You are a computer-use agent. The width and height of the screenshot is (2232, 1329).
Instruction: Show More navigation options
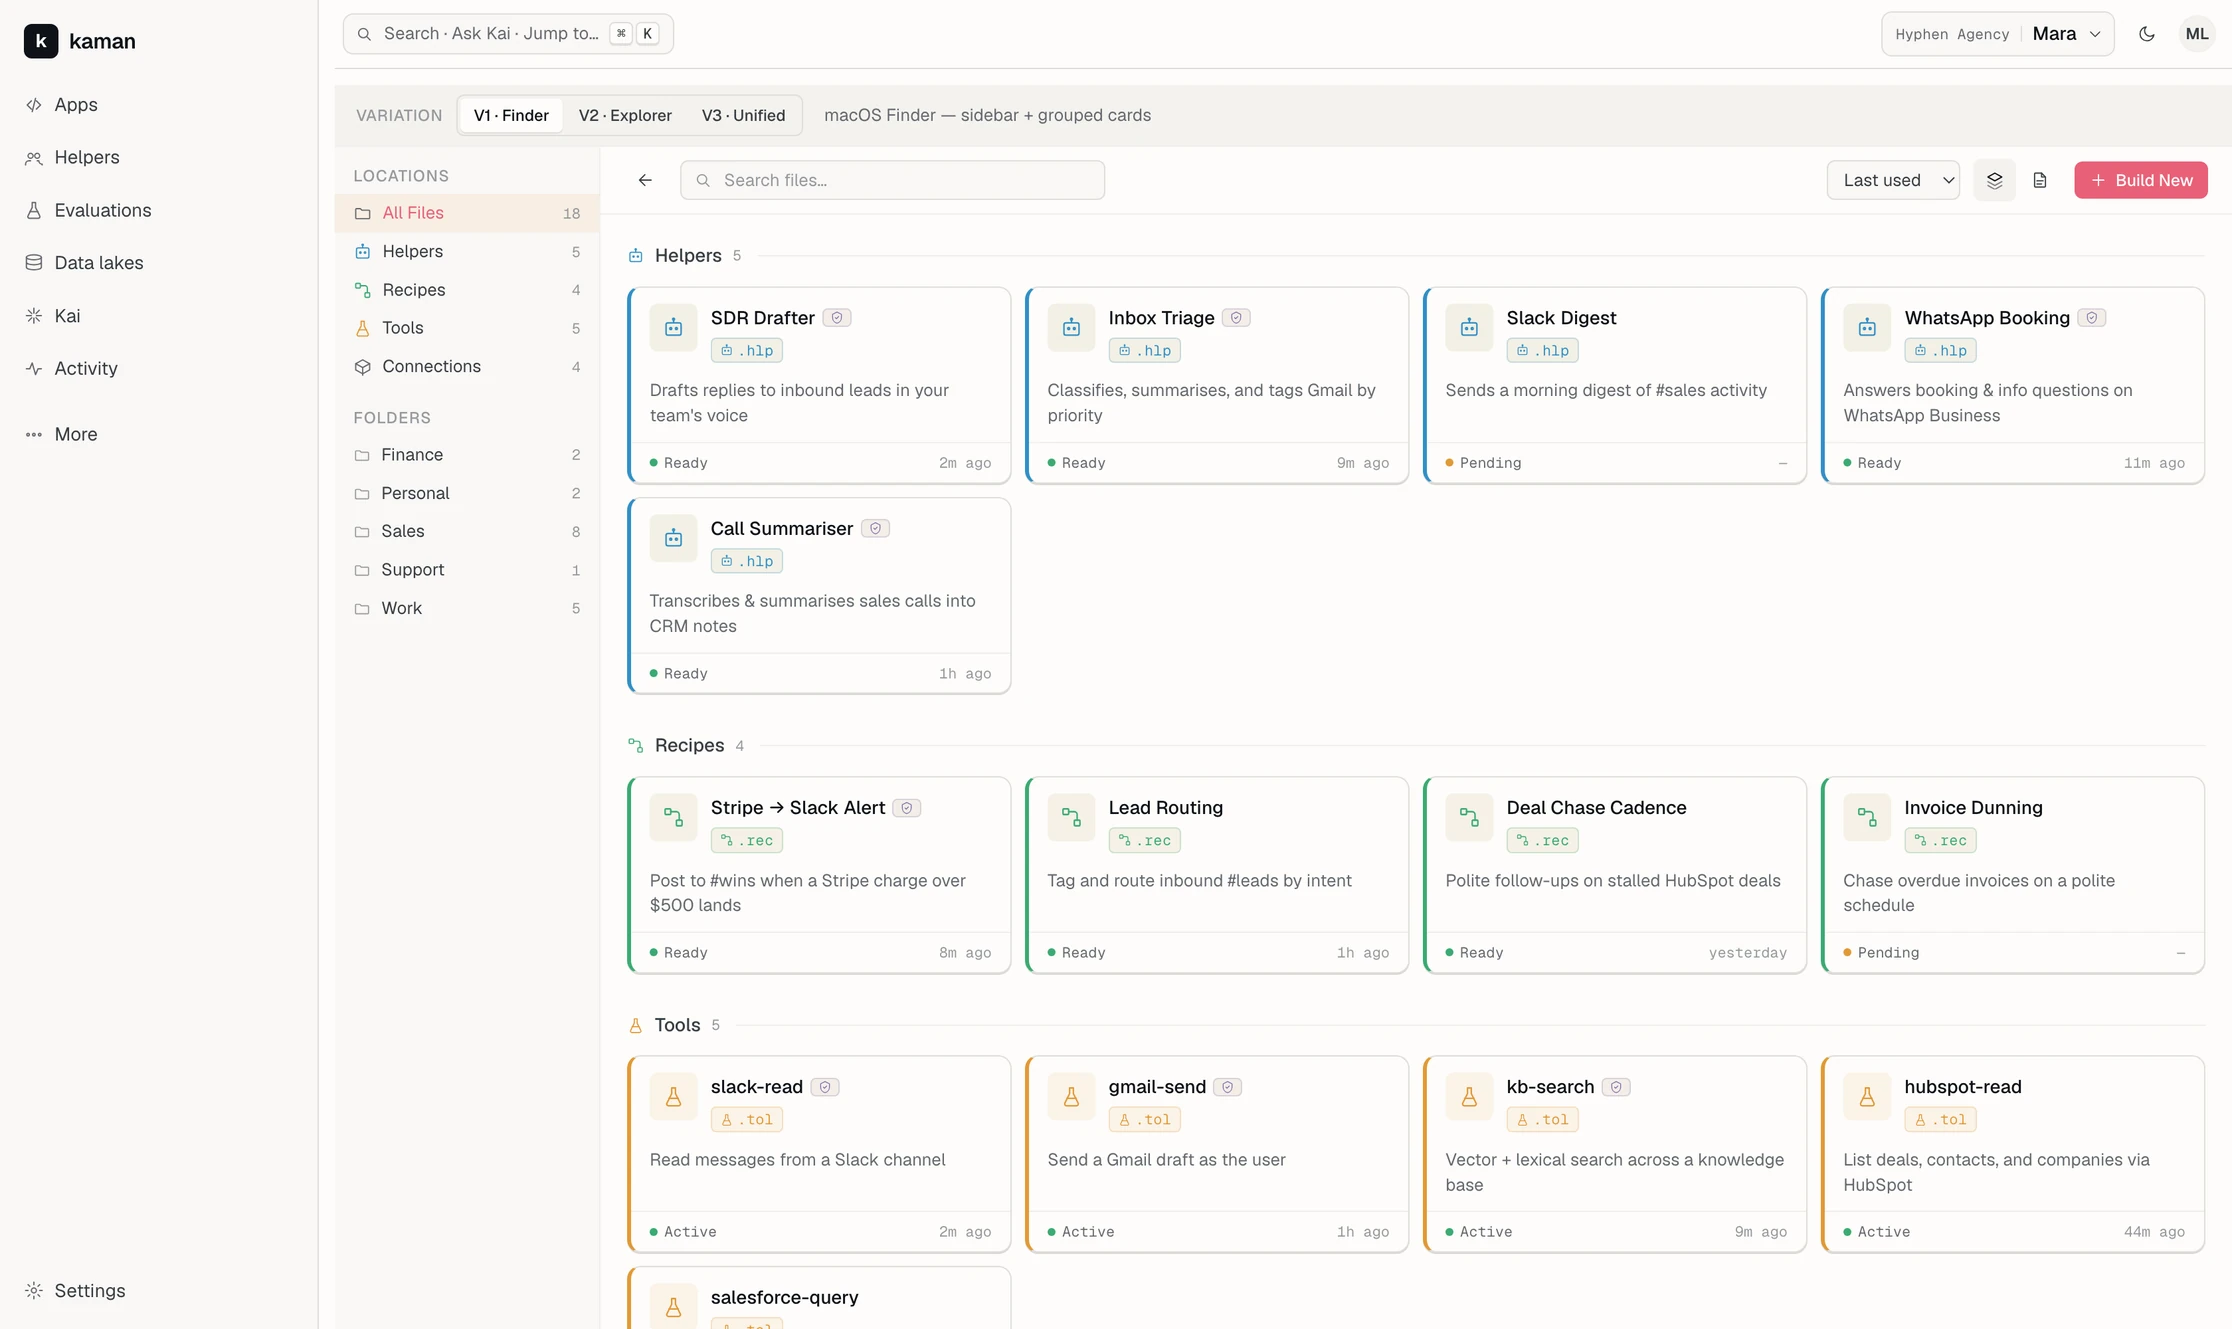pyautogui.click(x=62, y=434)
